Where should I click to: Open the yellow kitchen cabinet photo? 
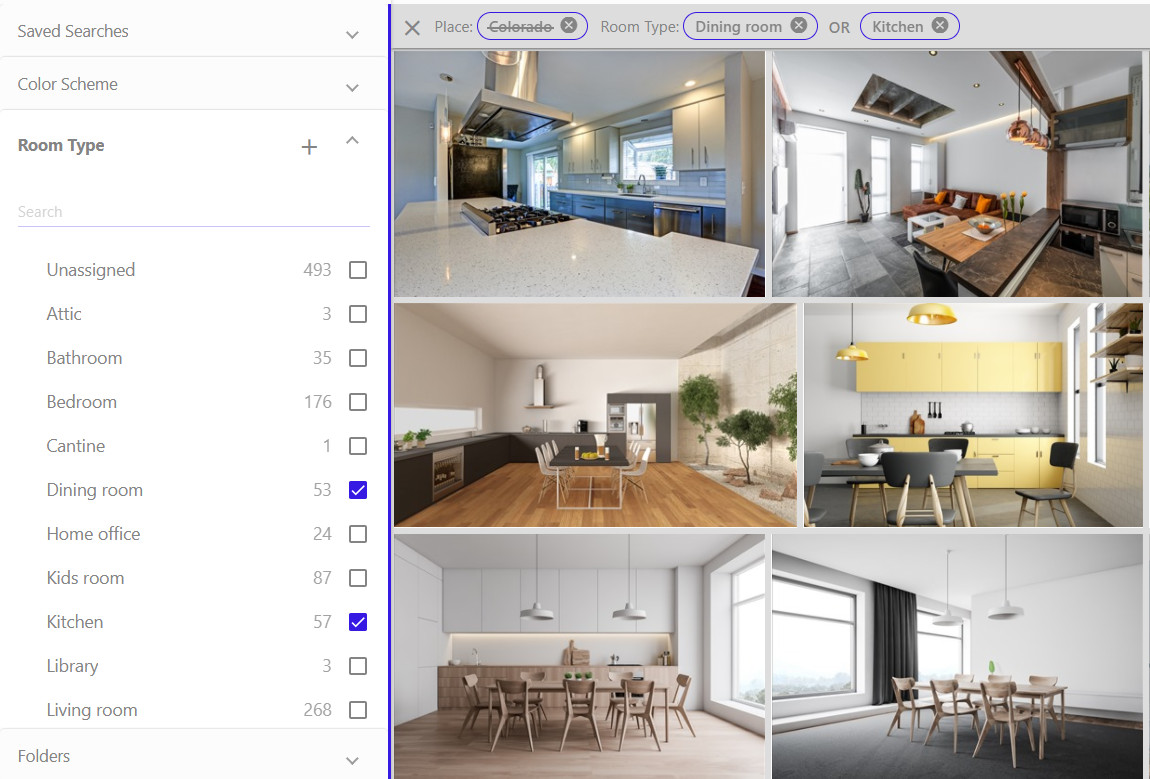click(972, 415)
